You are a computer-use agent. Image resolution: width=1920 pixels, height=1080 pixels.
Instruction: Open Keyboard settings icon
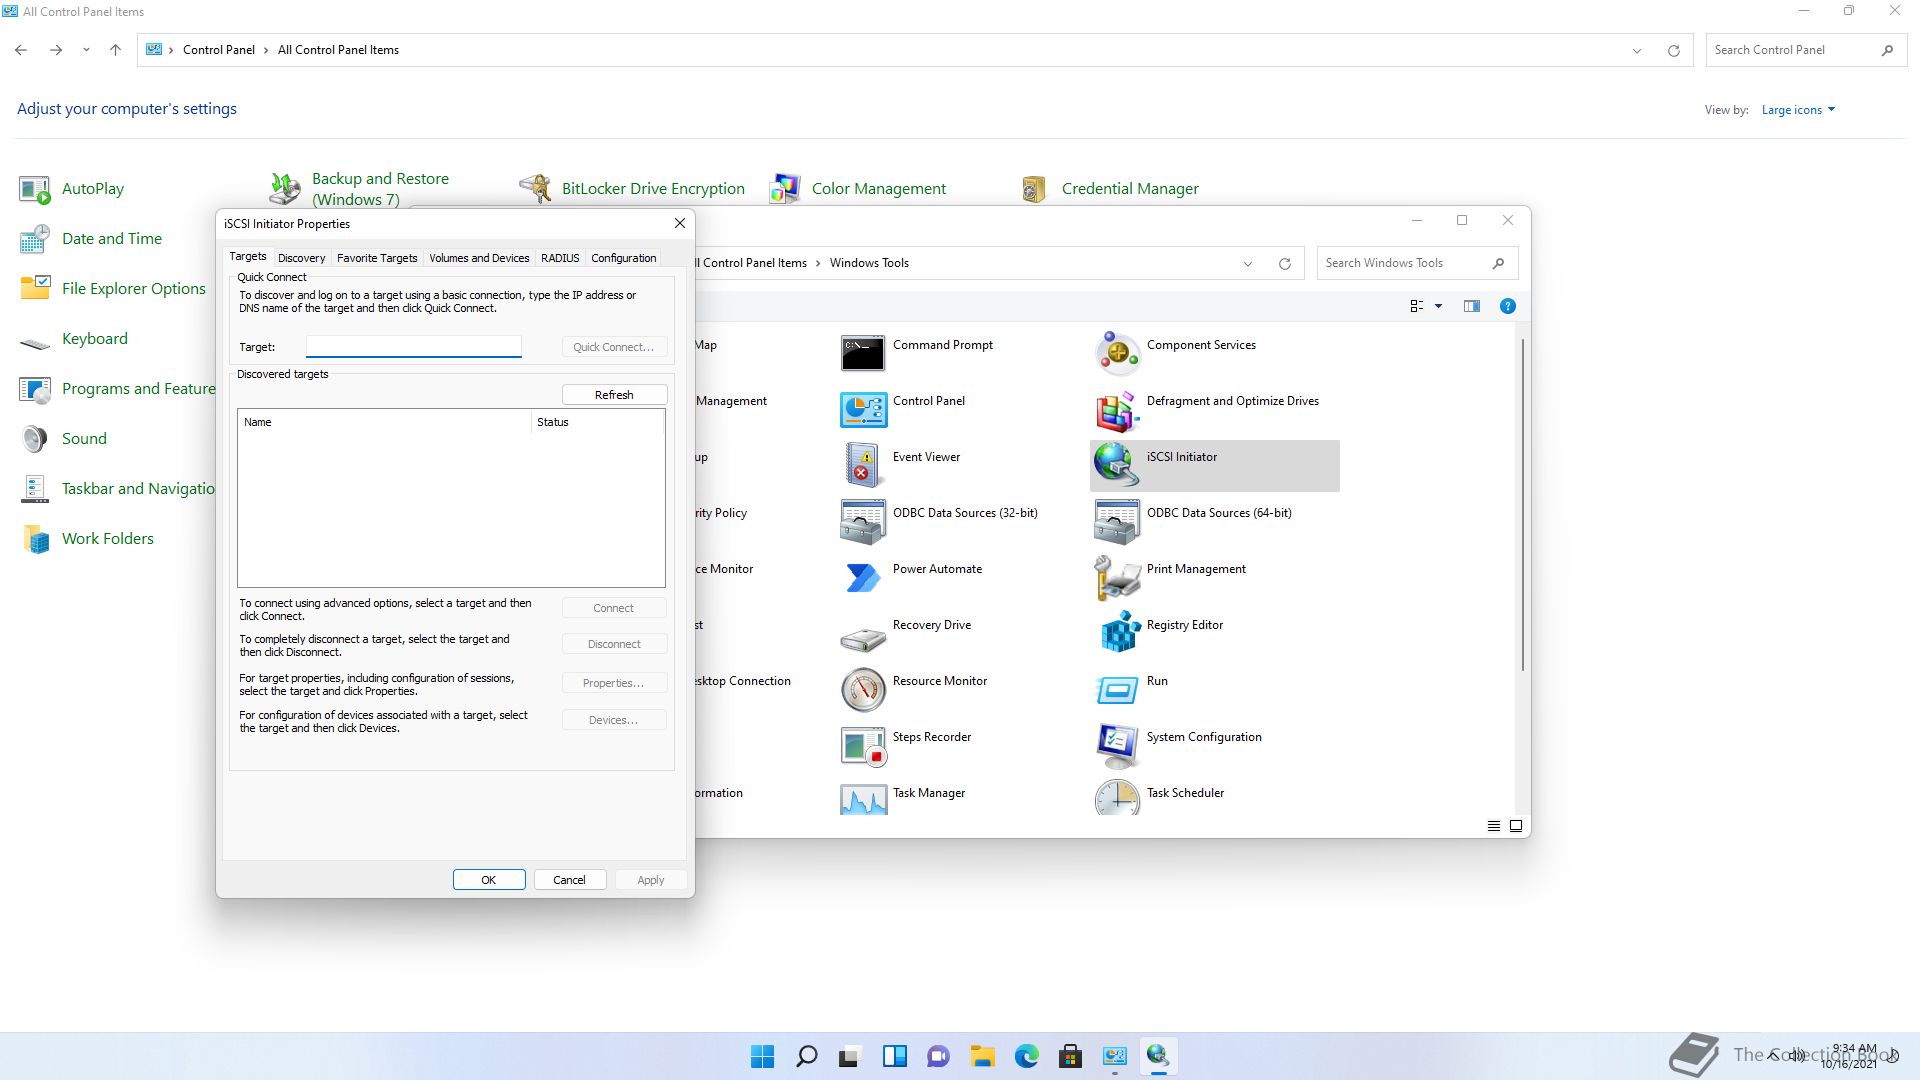click(74, 339)
